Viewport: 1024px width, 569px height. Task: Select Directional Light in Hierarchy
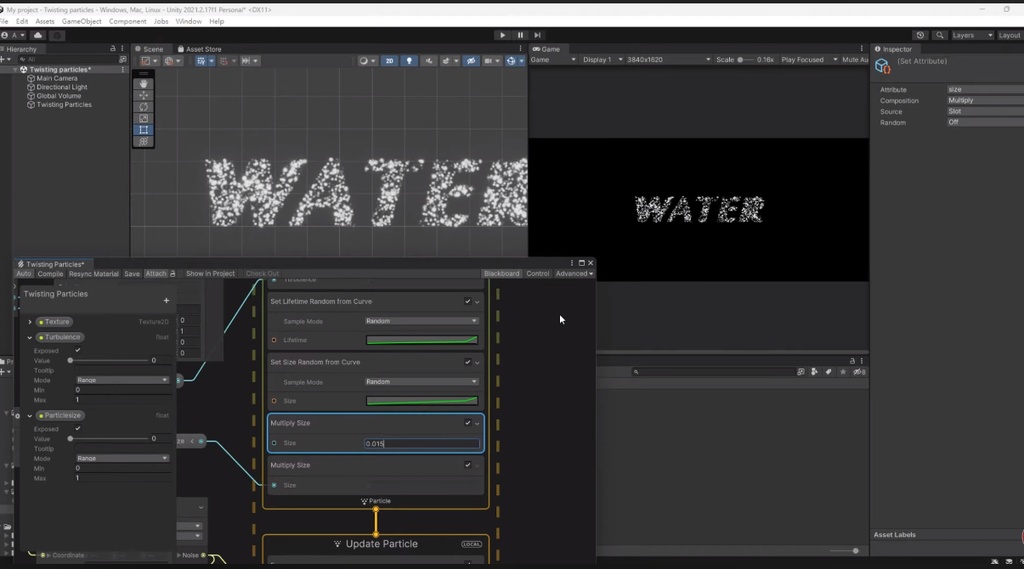[x=61, y=87]
